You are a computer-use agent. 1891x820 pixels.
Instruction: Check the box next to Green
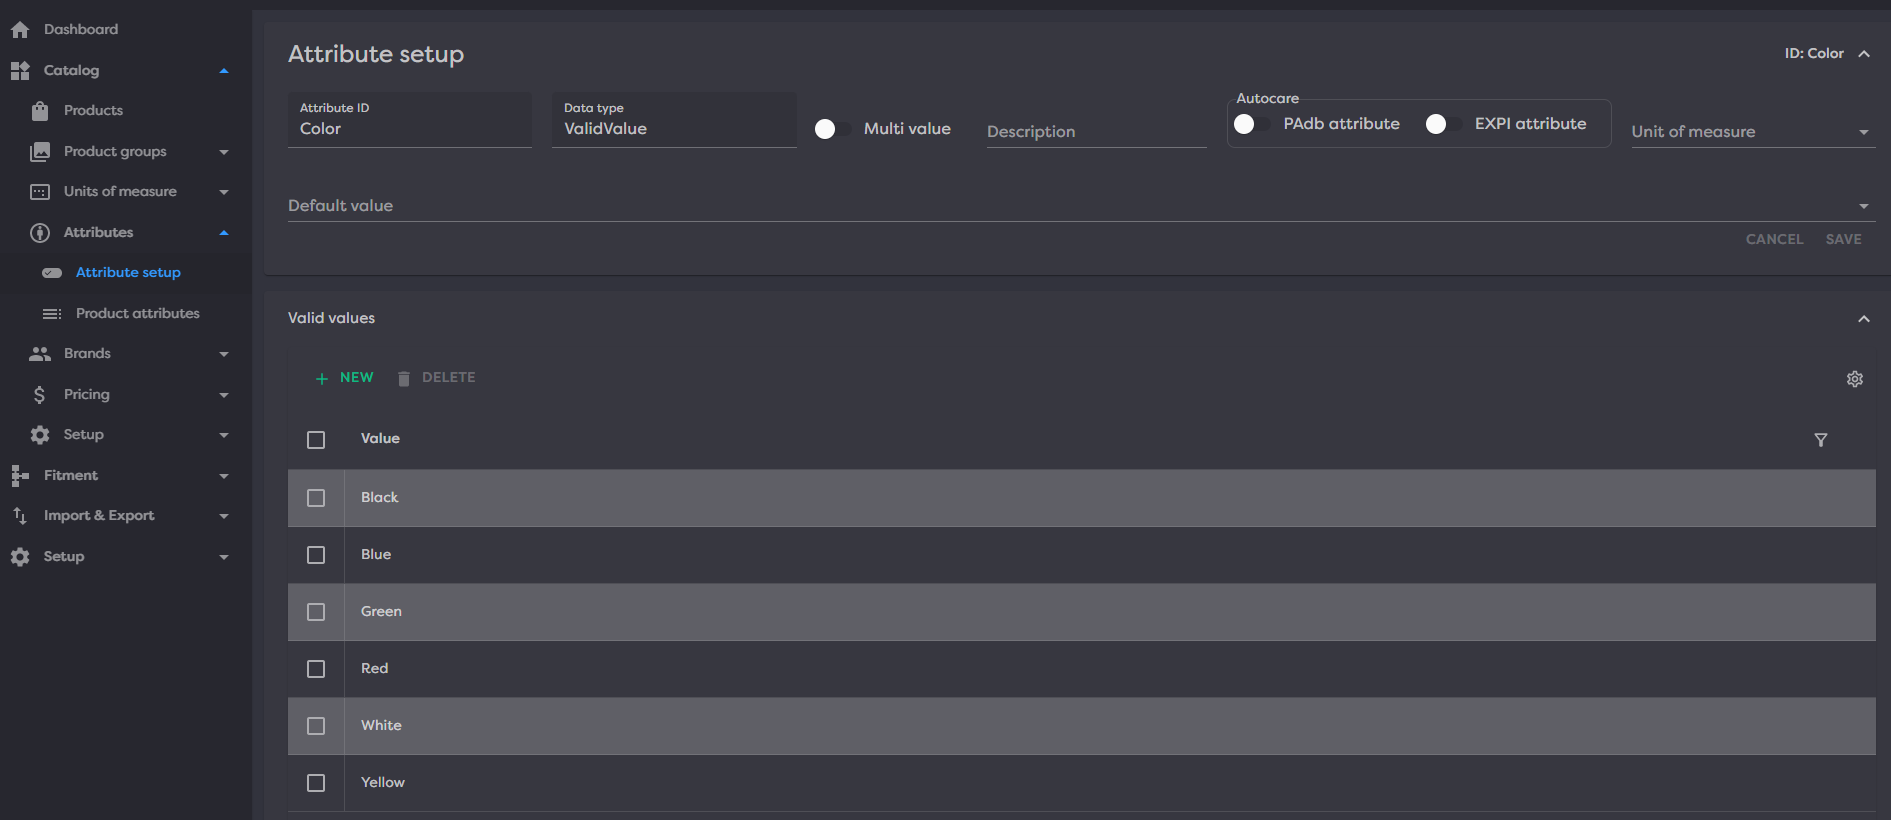[x=316, y=612]
